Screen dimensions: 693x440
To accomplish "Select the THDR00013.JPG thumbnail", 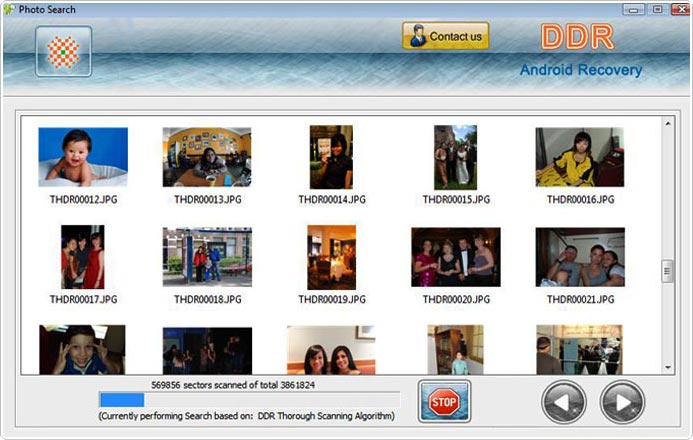I will pos(207,157).
